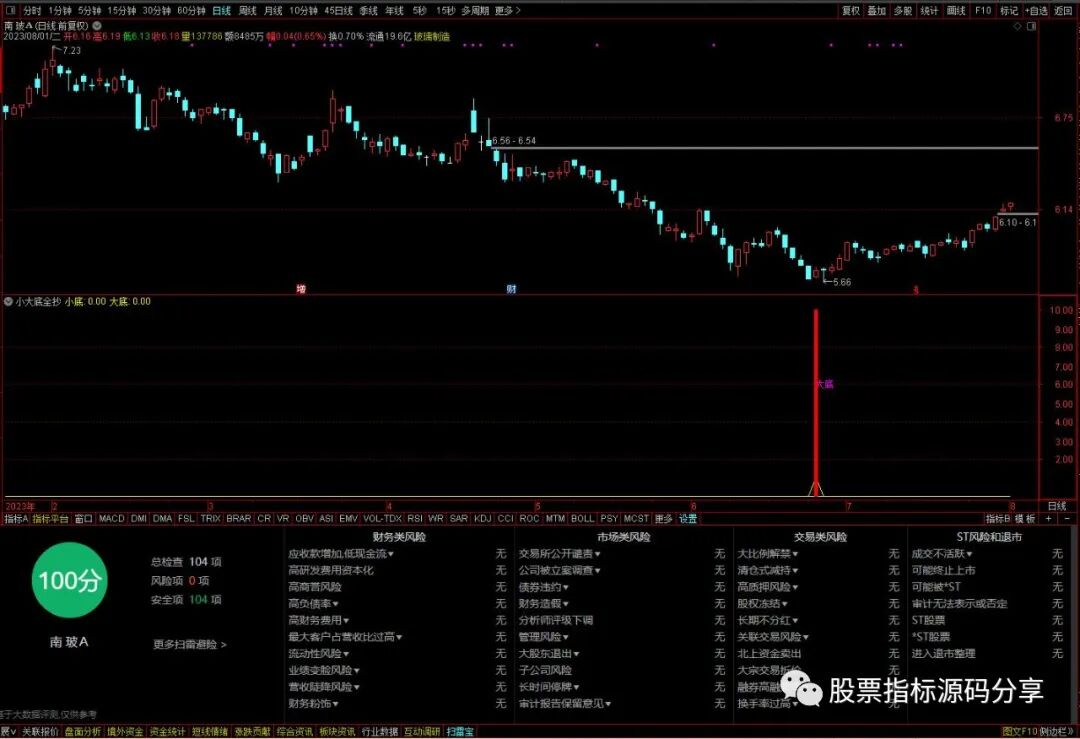The height and width of the screenshot is (739, 1080).
Task: Expand 流动性风险 risk item
Action: [x=318, y=654]
